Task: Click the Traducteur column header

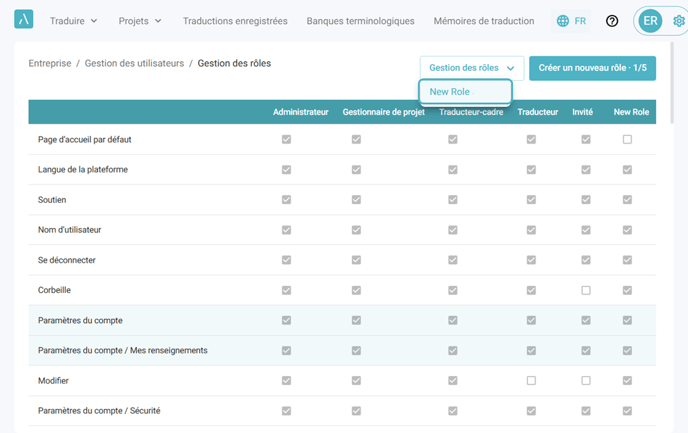Action: point(538,112)
